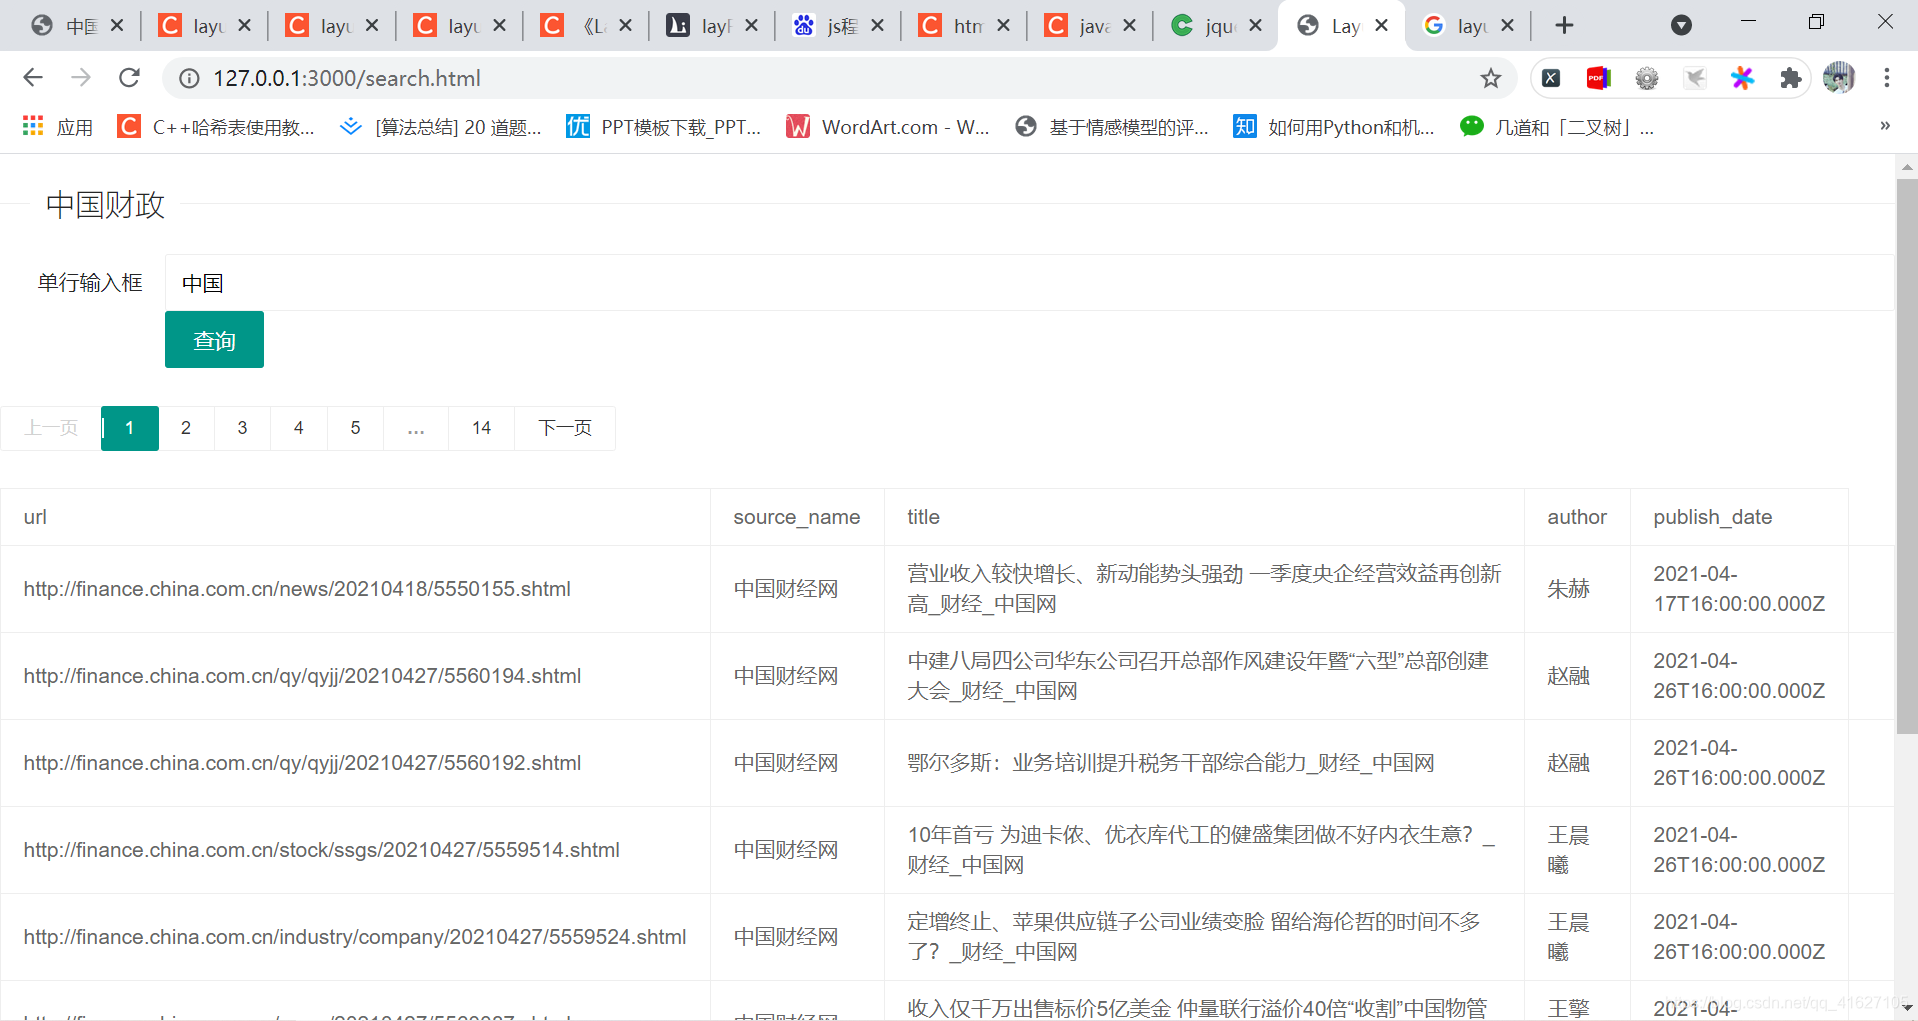Open the tab search dropdown arrow
This screenshot has width=1918, height=1021.
(1682, 25)
